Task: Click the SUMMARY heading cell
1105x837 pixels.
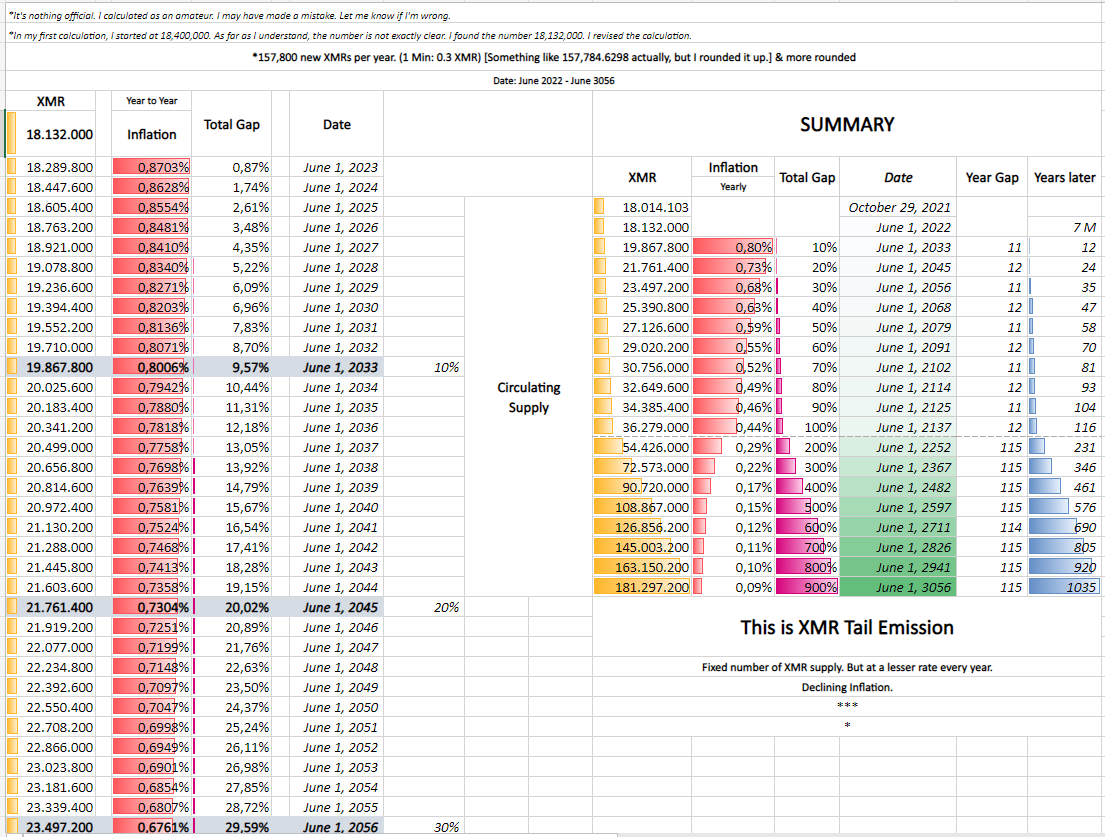Action: pyautogui.click(x=846, y=124)
